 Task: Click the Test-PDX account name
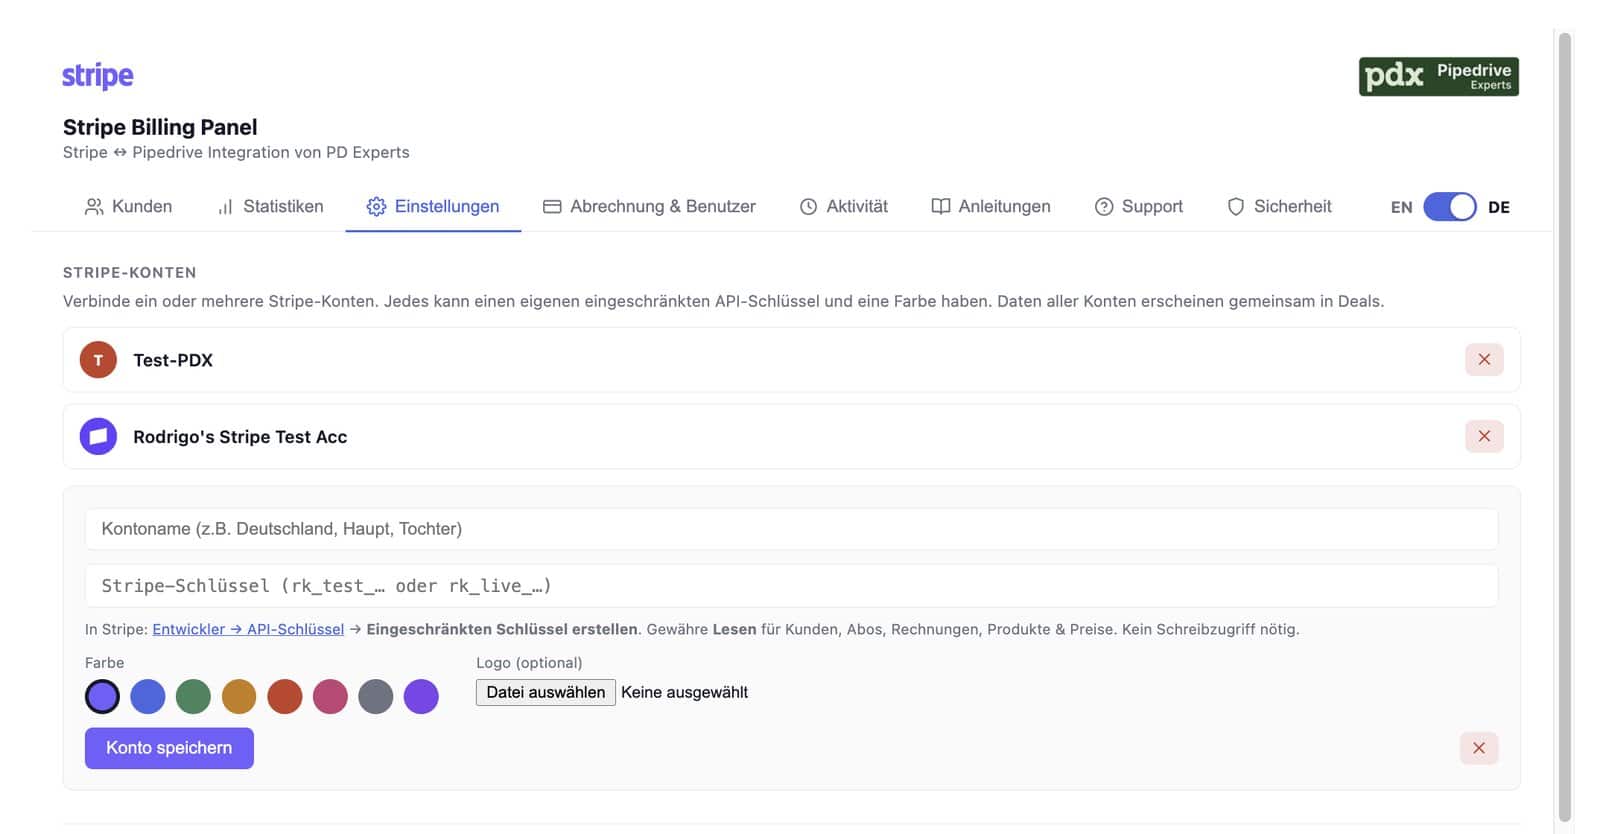pos(173,360)
